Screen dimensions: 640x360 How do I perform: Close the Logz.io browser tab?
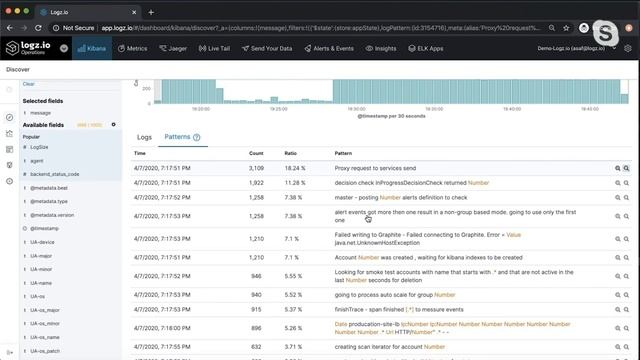(134, 12)
